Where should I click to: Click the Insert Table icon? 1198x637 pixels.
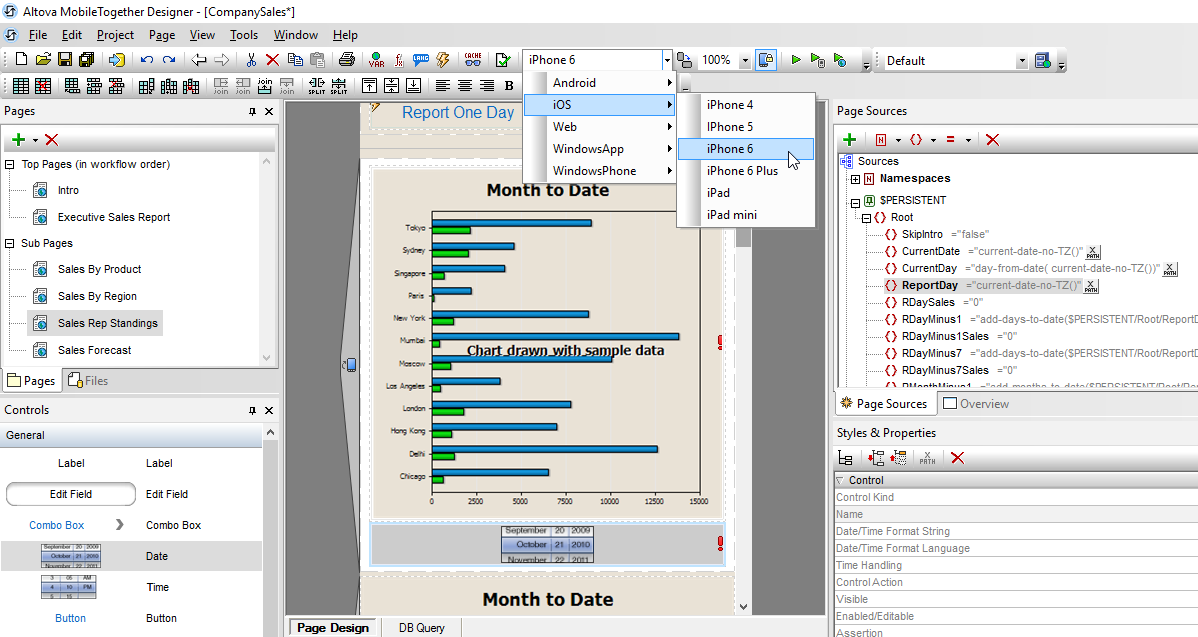pos(21,86)
